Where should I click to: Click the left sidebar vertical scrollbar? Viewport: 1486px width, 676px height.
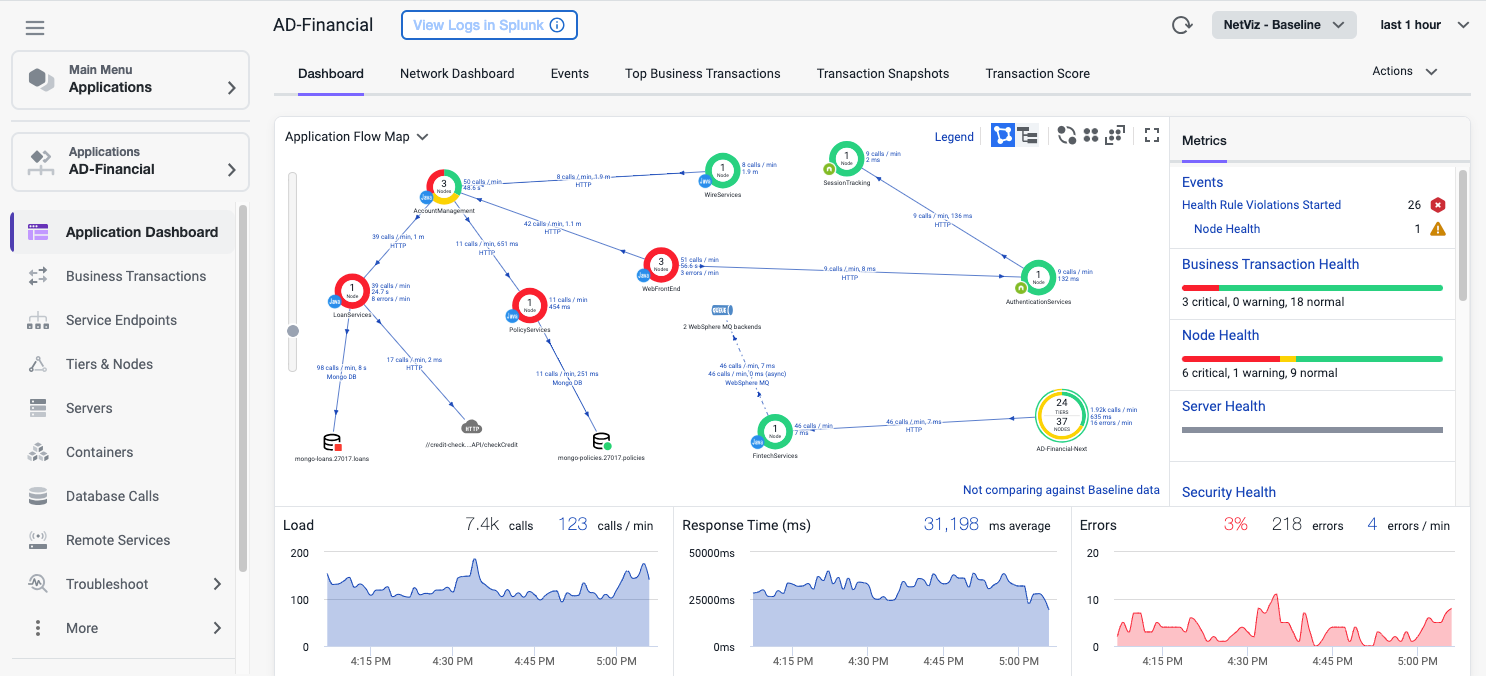pyautogui.click(x=243, y=389)
